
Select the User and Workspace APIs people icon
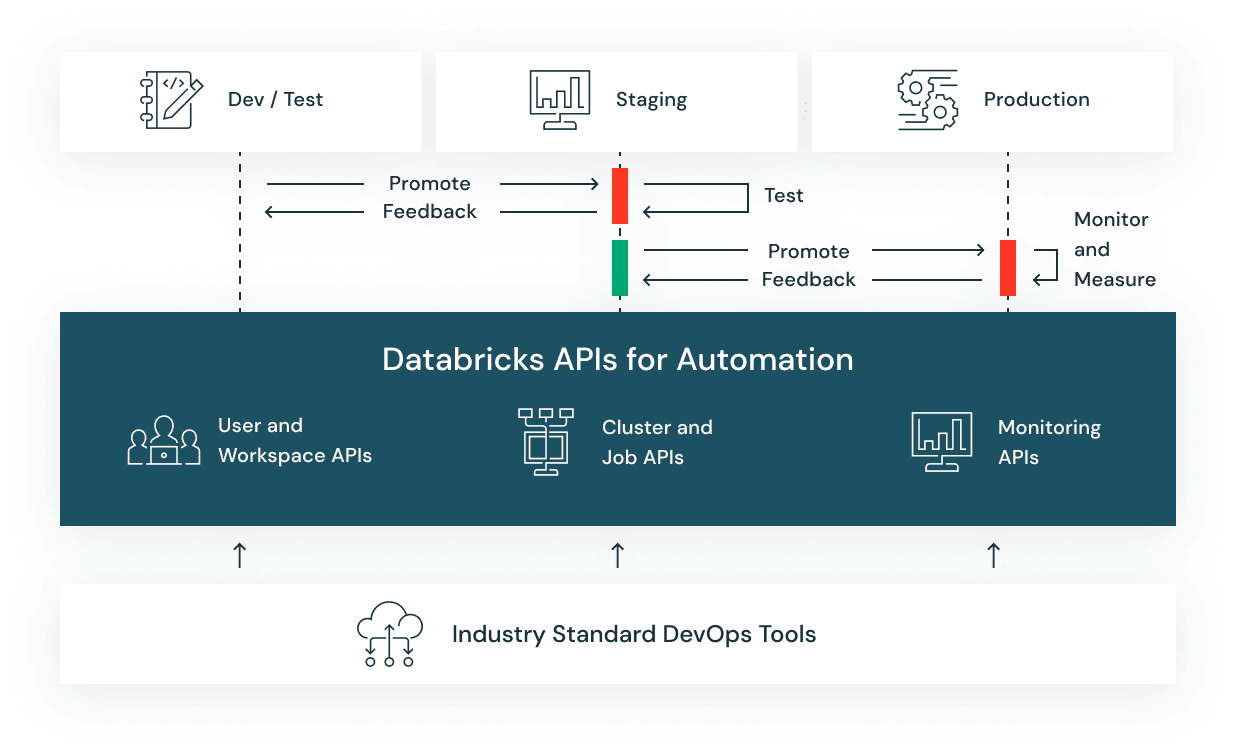164,441
